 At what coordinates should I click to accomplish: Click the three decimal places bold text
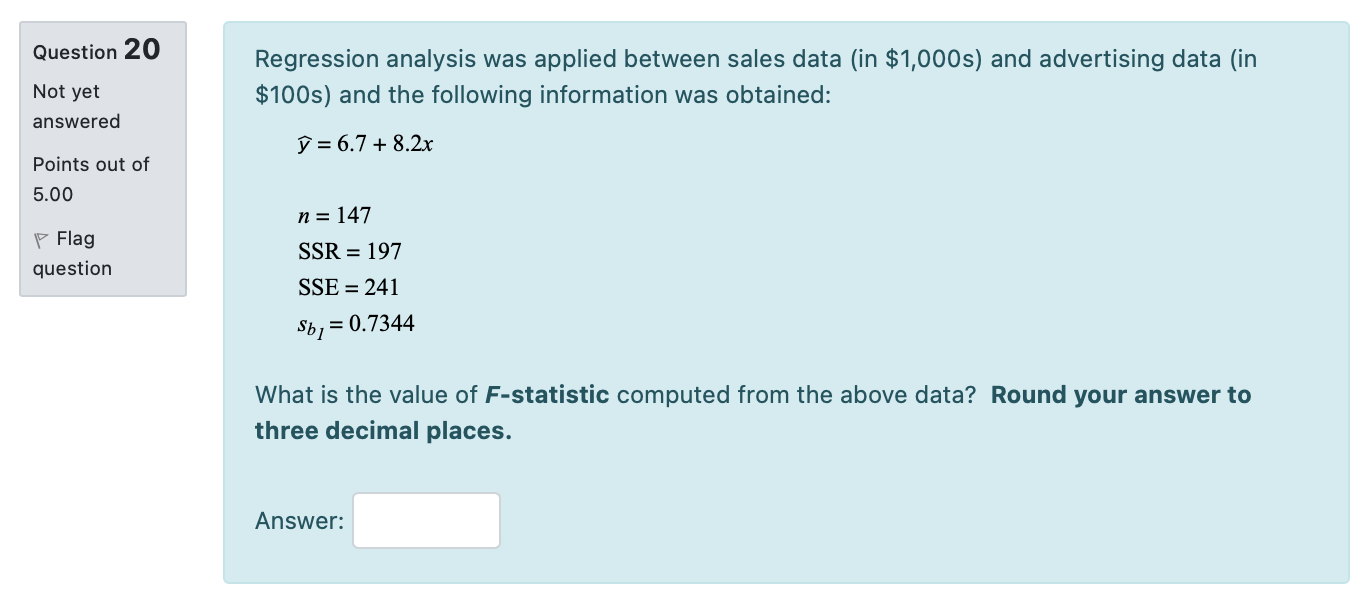pyautogui.click(x=382, y=431)
